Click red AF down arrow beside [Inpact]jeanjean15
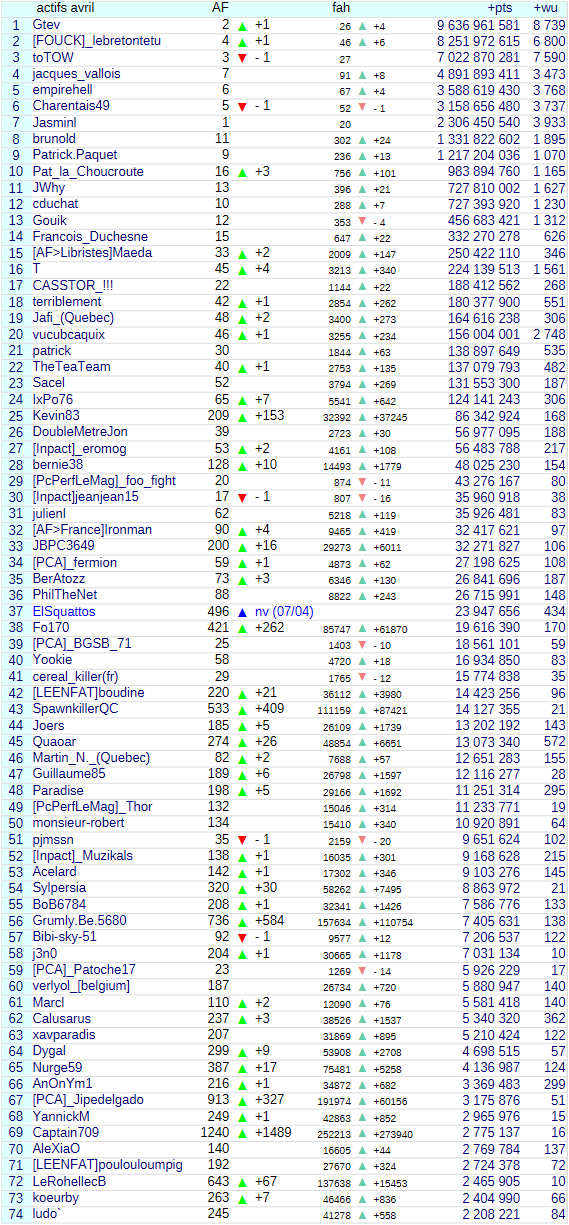The width and height of the screenshot is (569, 1225). [243, 497]
